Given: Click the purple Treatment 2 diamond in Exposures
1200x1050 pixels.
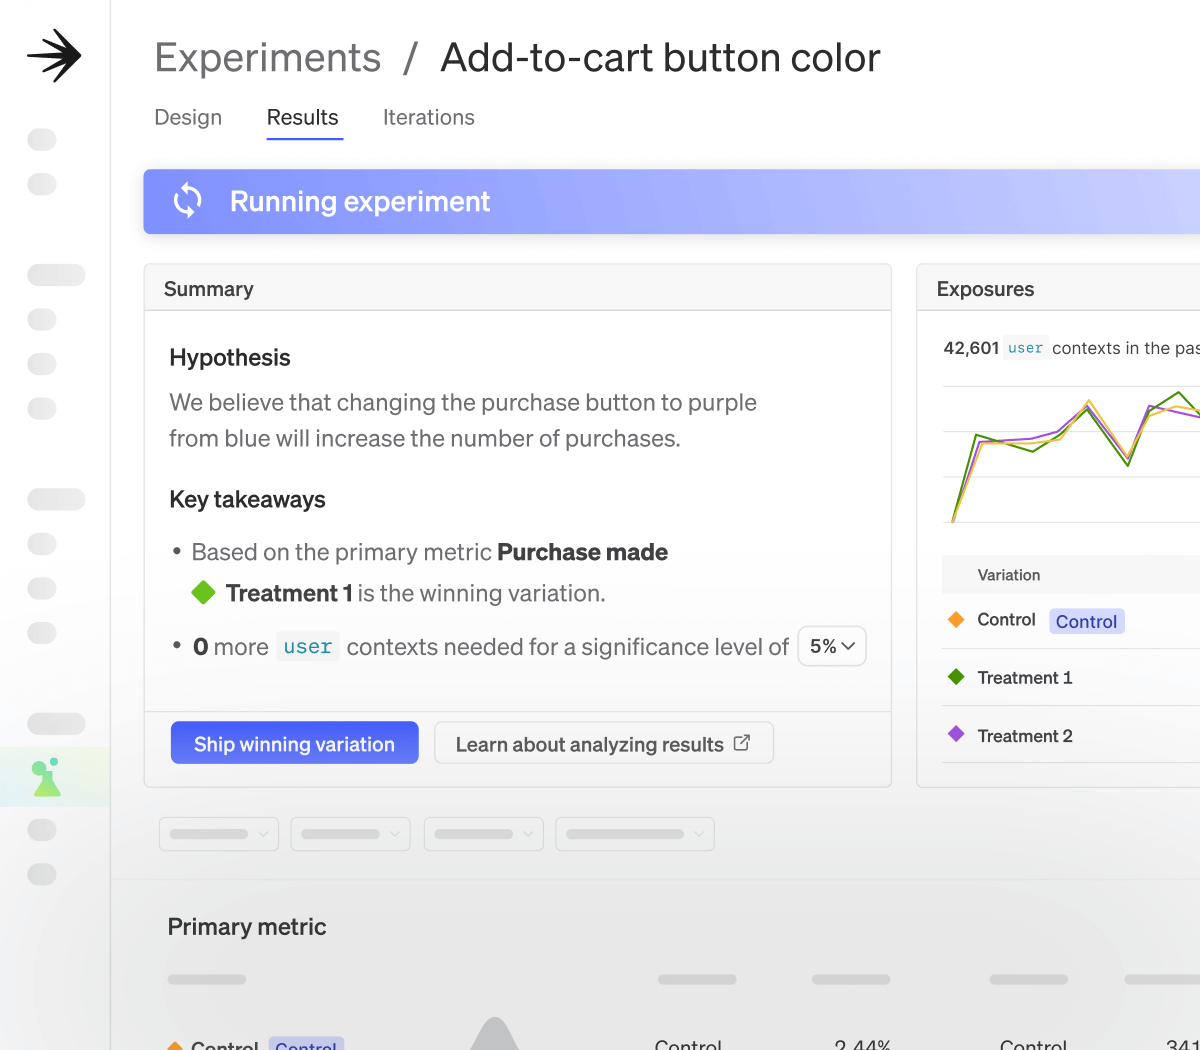Looking at the screenshot, I should coord(956,735).
